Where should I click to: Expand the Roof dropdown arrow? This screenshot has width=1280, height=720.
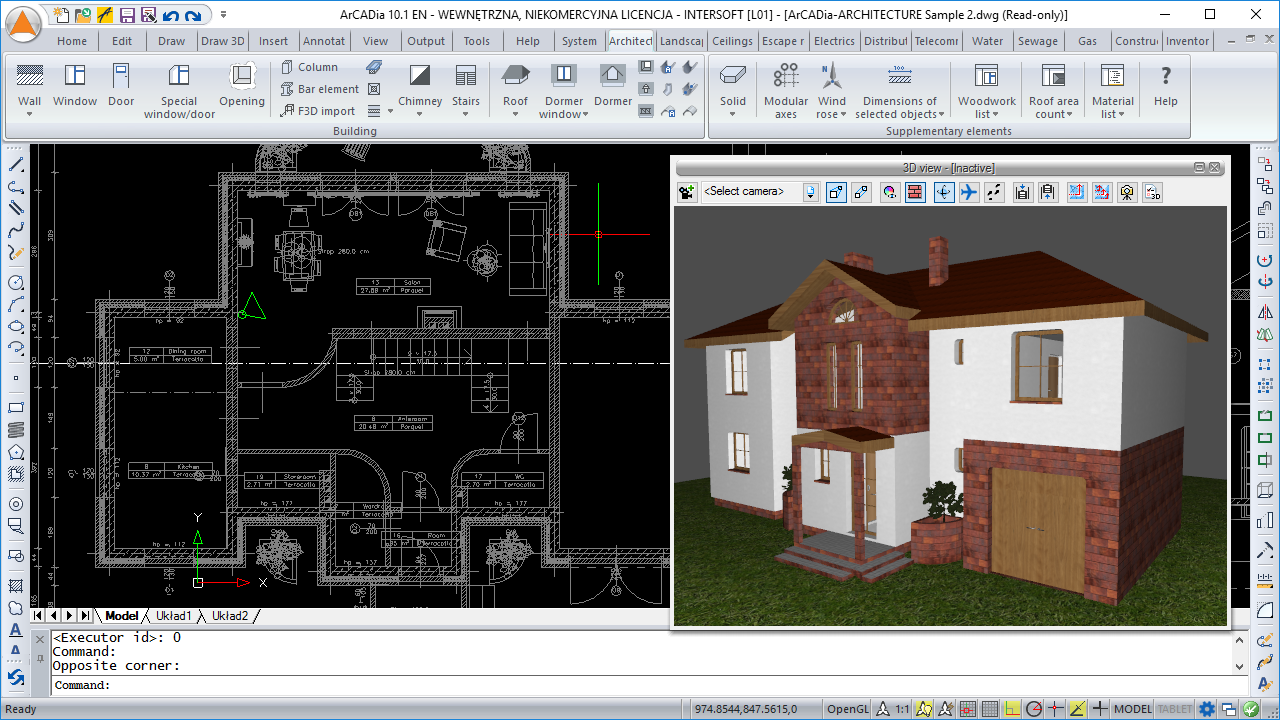pos(515,114)
